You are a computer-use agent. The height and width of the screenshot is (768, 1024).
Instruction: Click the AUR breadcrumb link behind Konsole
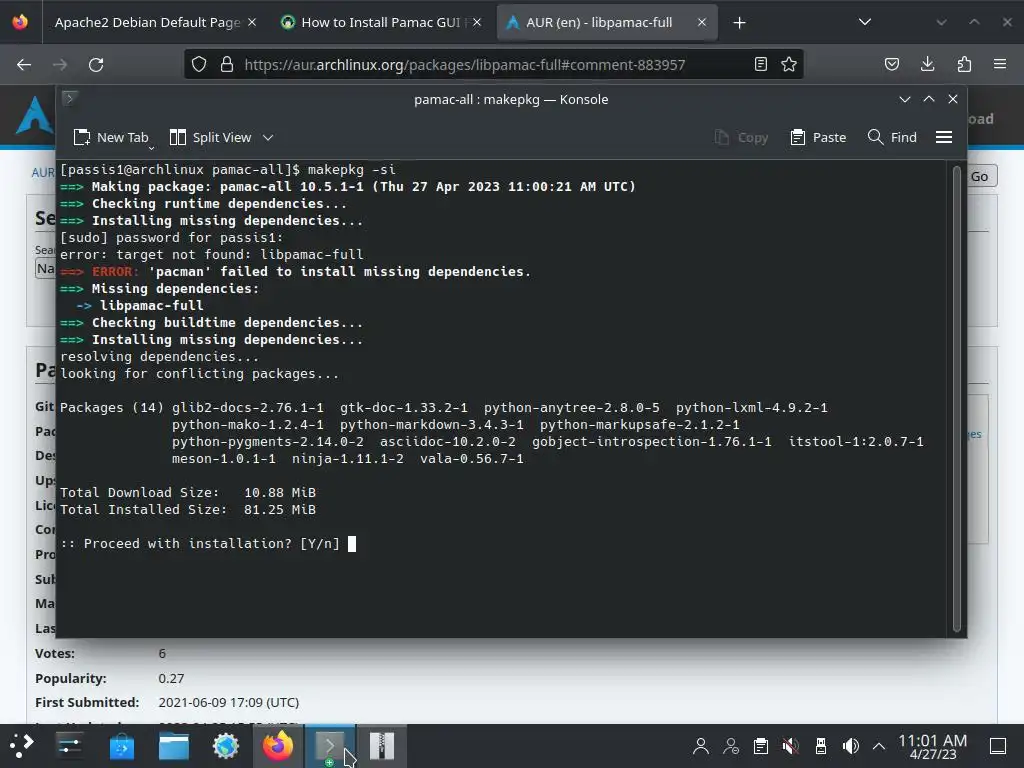click(x=43, y=172)
